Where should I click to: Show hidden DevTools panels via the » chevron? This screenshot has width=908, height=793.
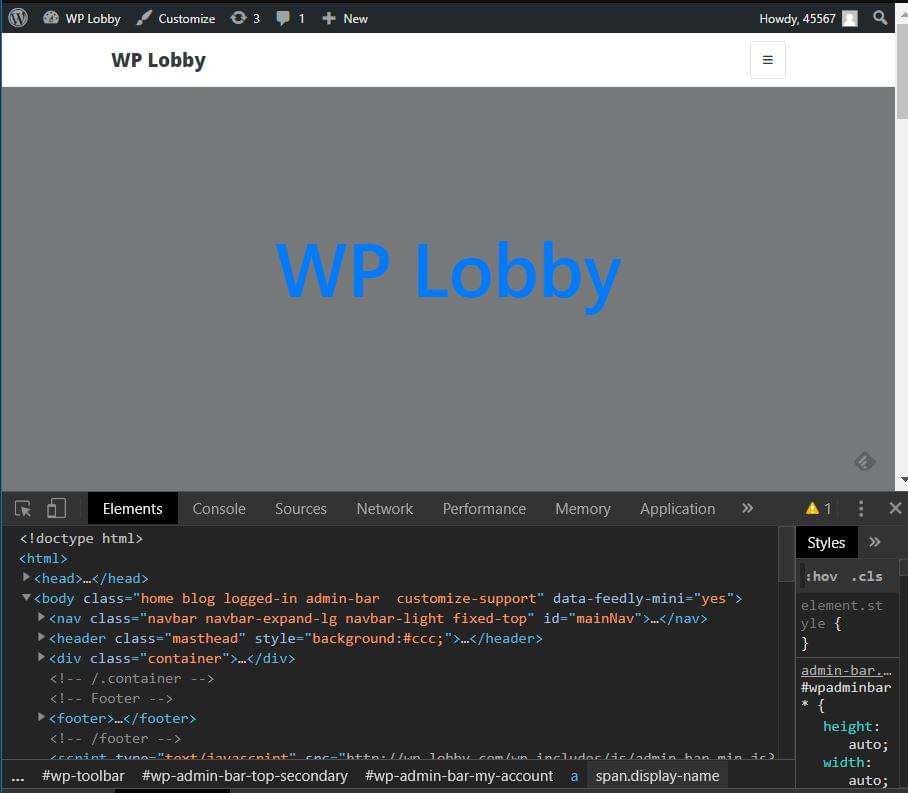click(747, 508)
